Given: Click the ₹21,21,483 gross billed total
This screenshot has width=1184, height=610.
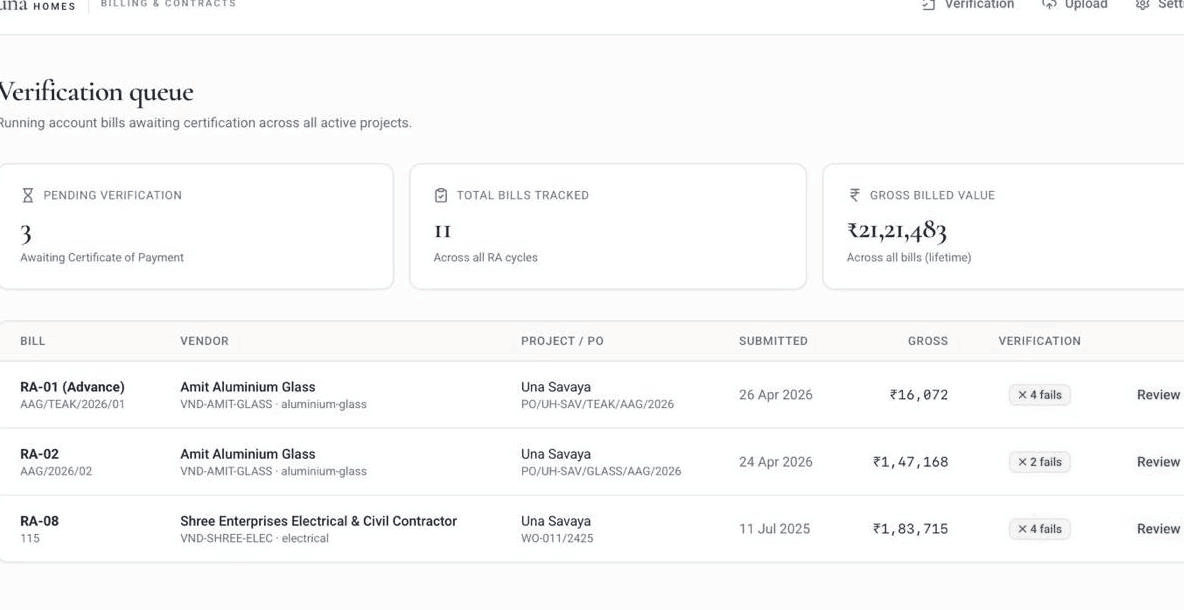Looking at the screenshot, I should [897, 231].
